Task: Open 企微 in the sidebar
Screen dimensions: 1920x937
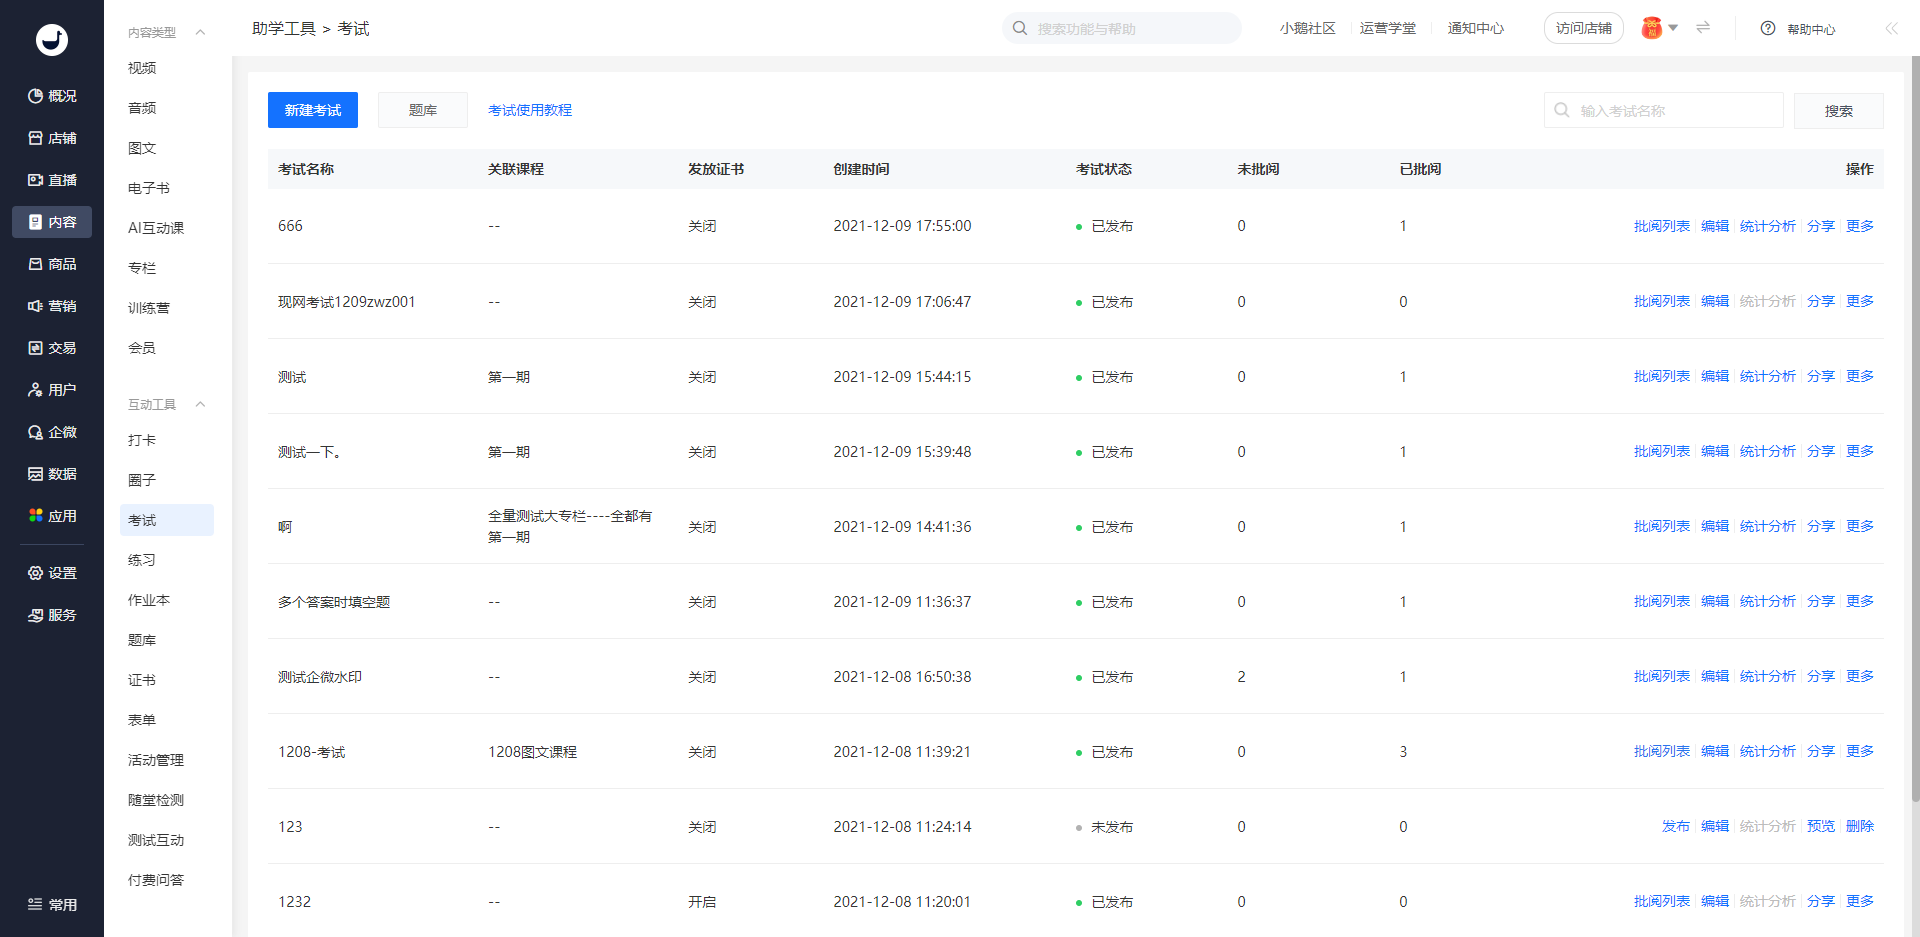Action: coord(52,432)
